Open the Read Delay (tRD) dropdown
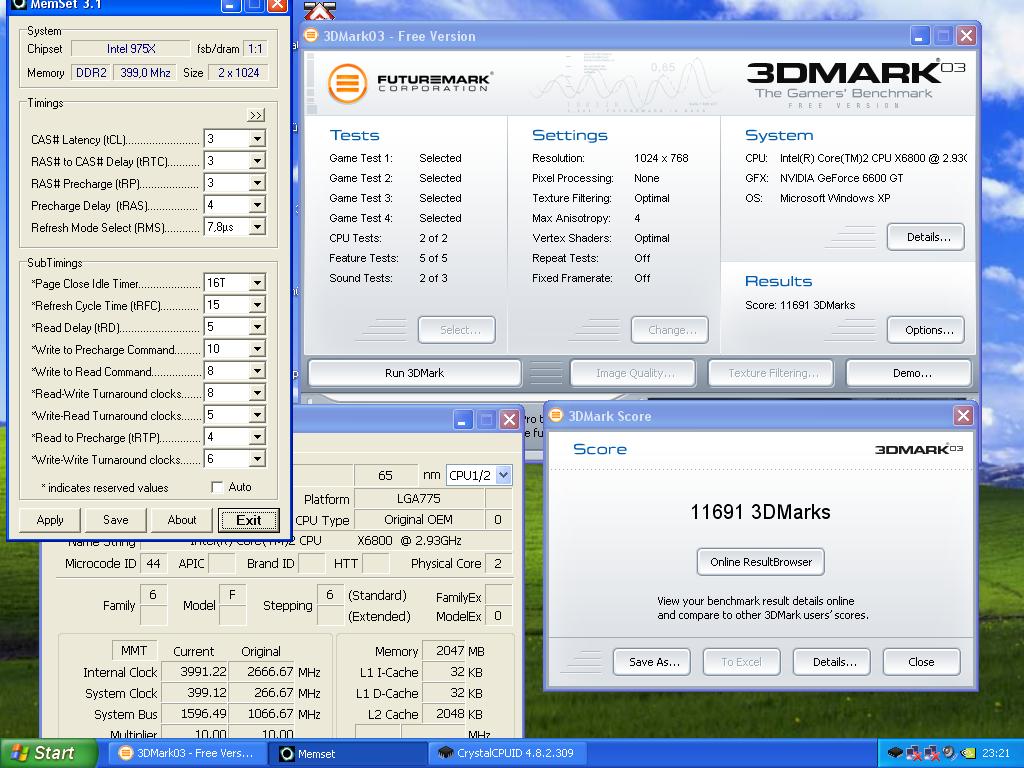Screen dimensions: 1024x768 257,327
